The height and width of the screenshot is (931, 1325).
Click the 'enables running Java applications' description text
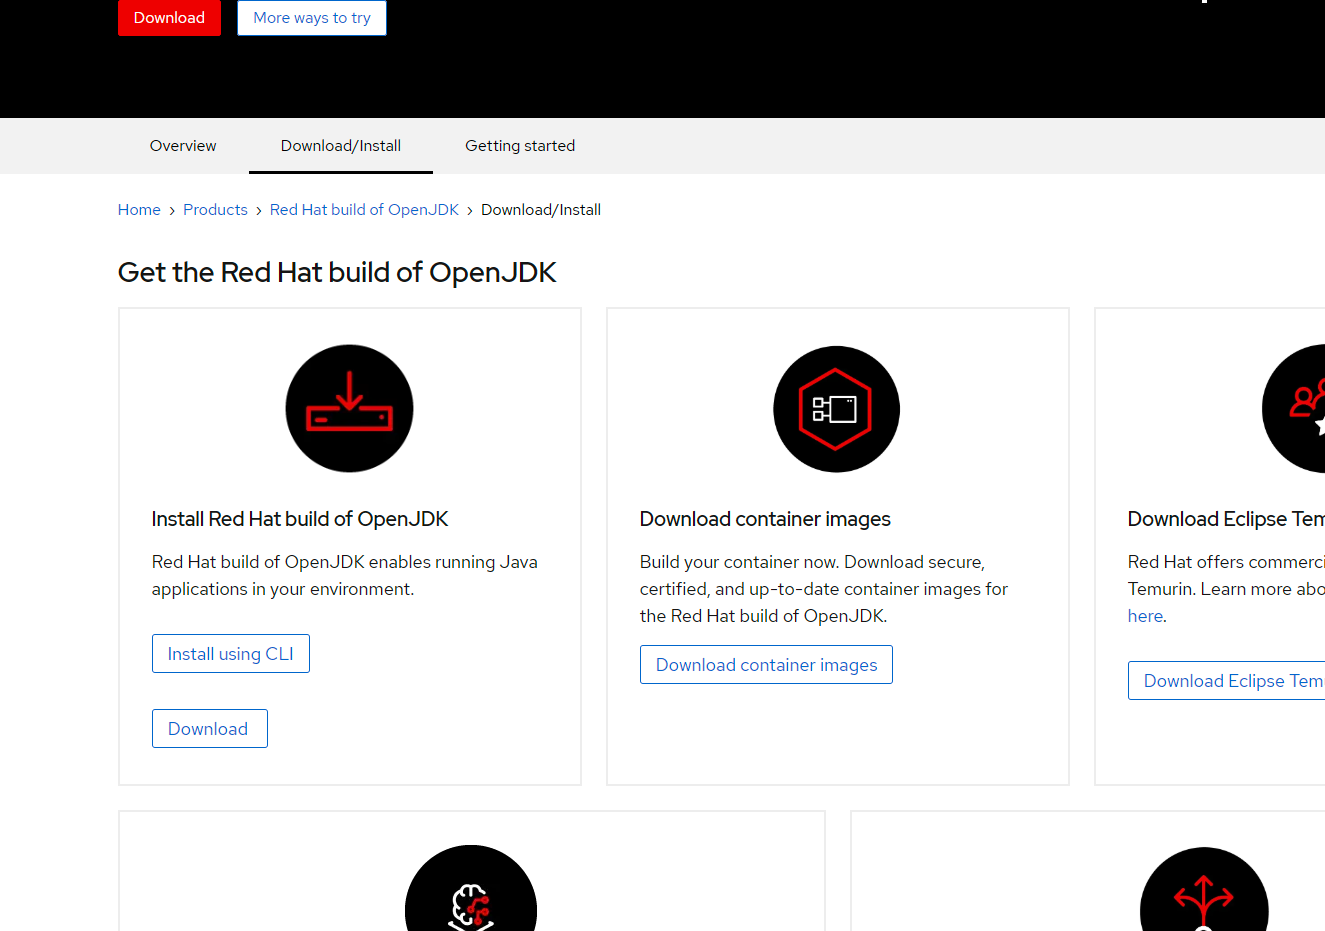(345, 576)
